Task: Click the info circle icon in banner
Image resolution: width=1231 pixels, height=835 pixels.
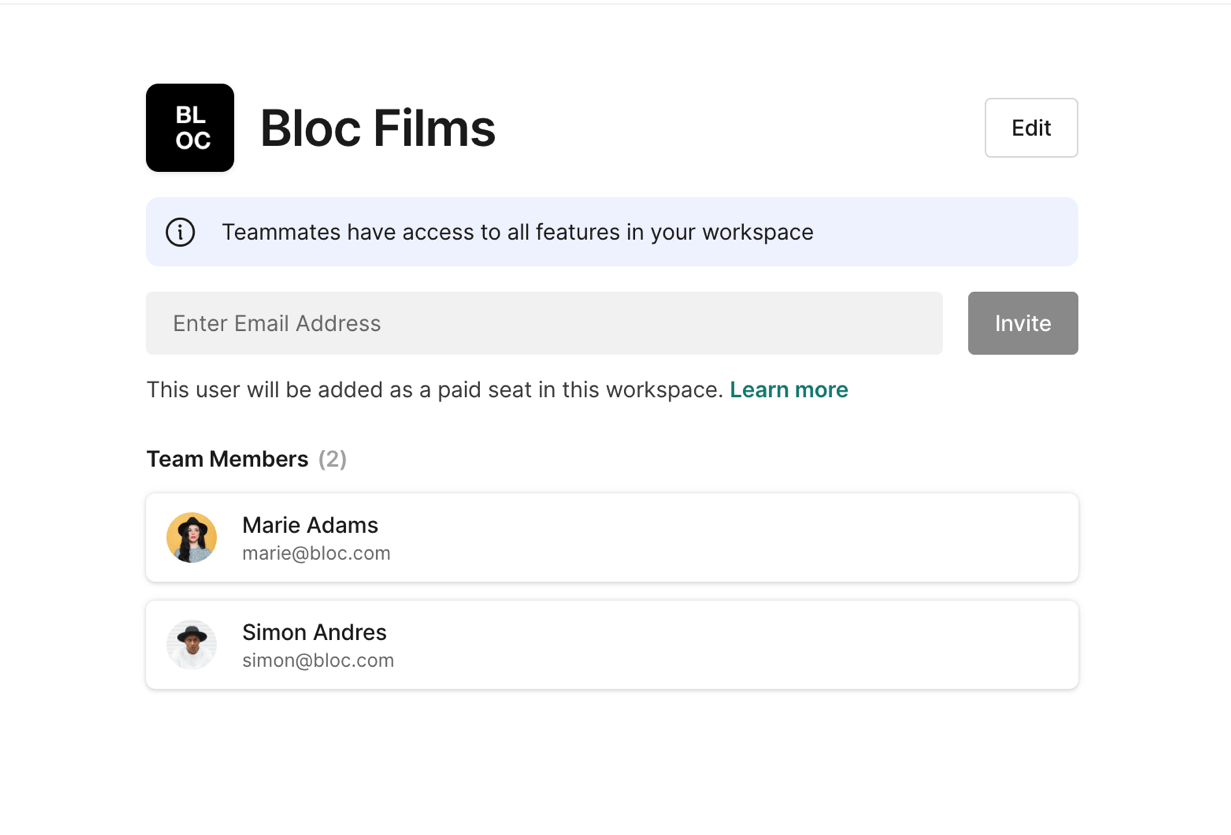Action: 180,232
